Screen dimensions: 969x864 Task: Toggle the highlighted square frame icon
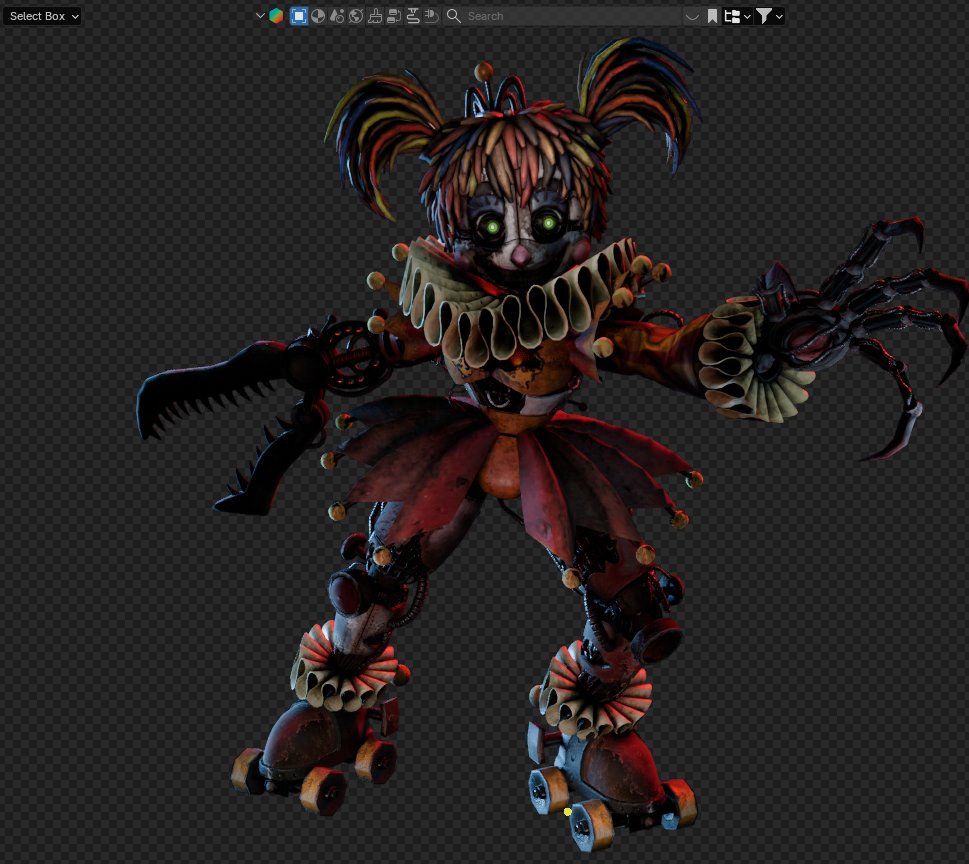pos(299,16)
